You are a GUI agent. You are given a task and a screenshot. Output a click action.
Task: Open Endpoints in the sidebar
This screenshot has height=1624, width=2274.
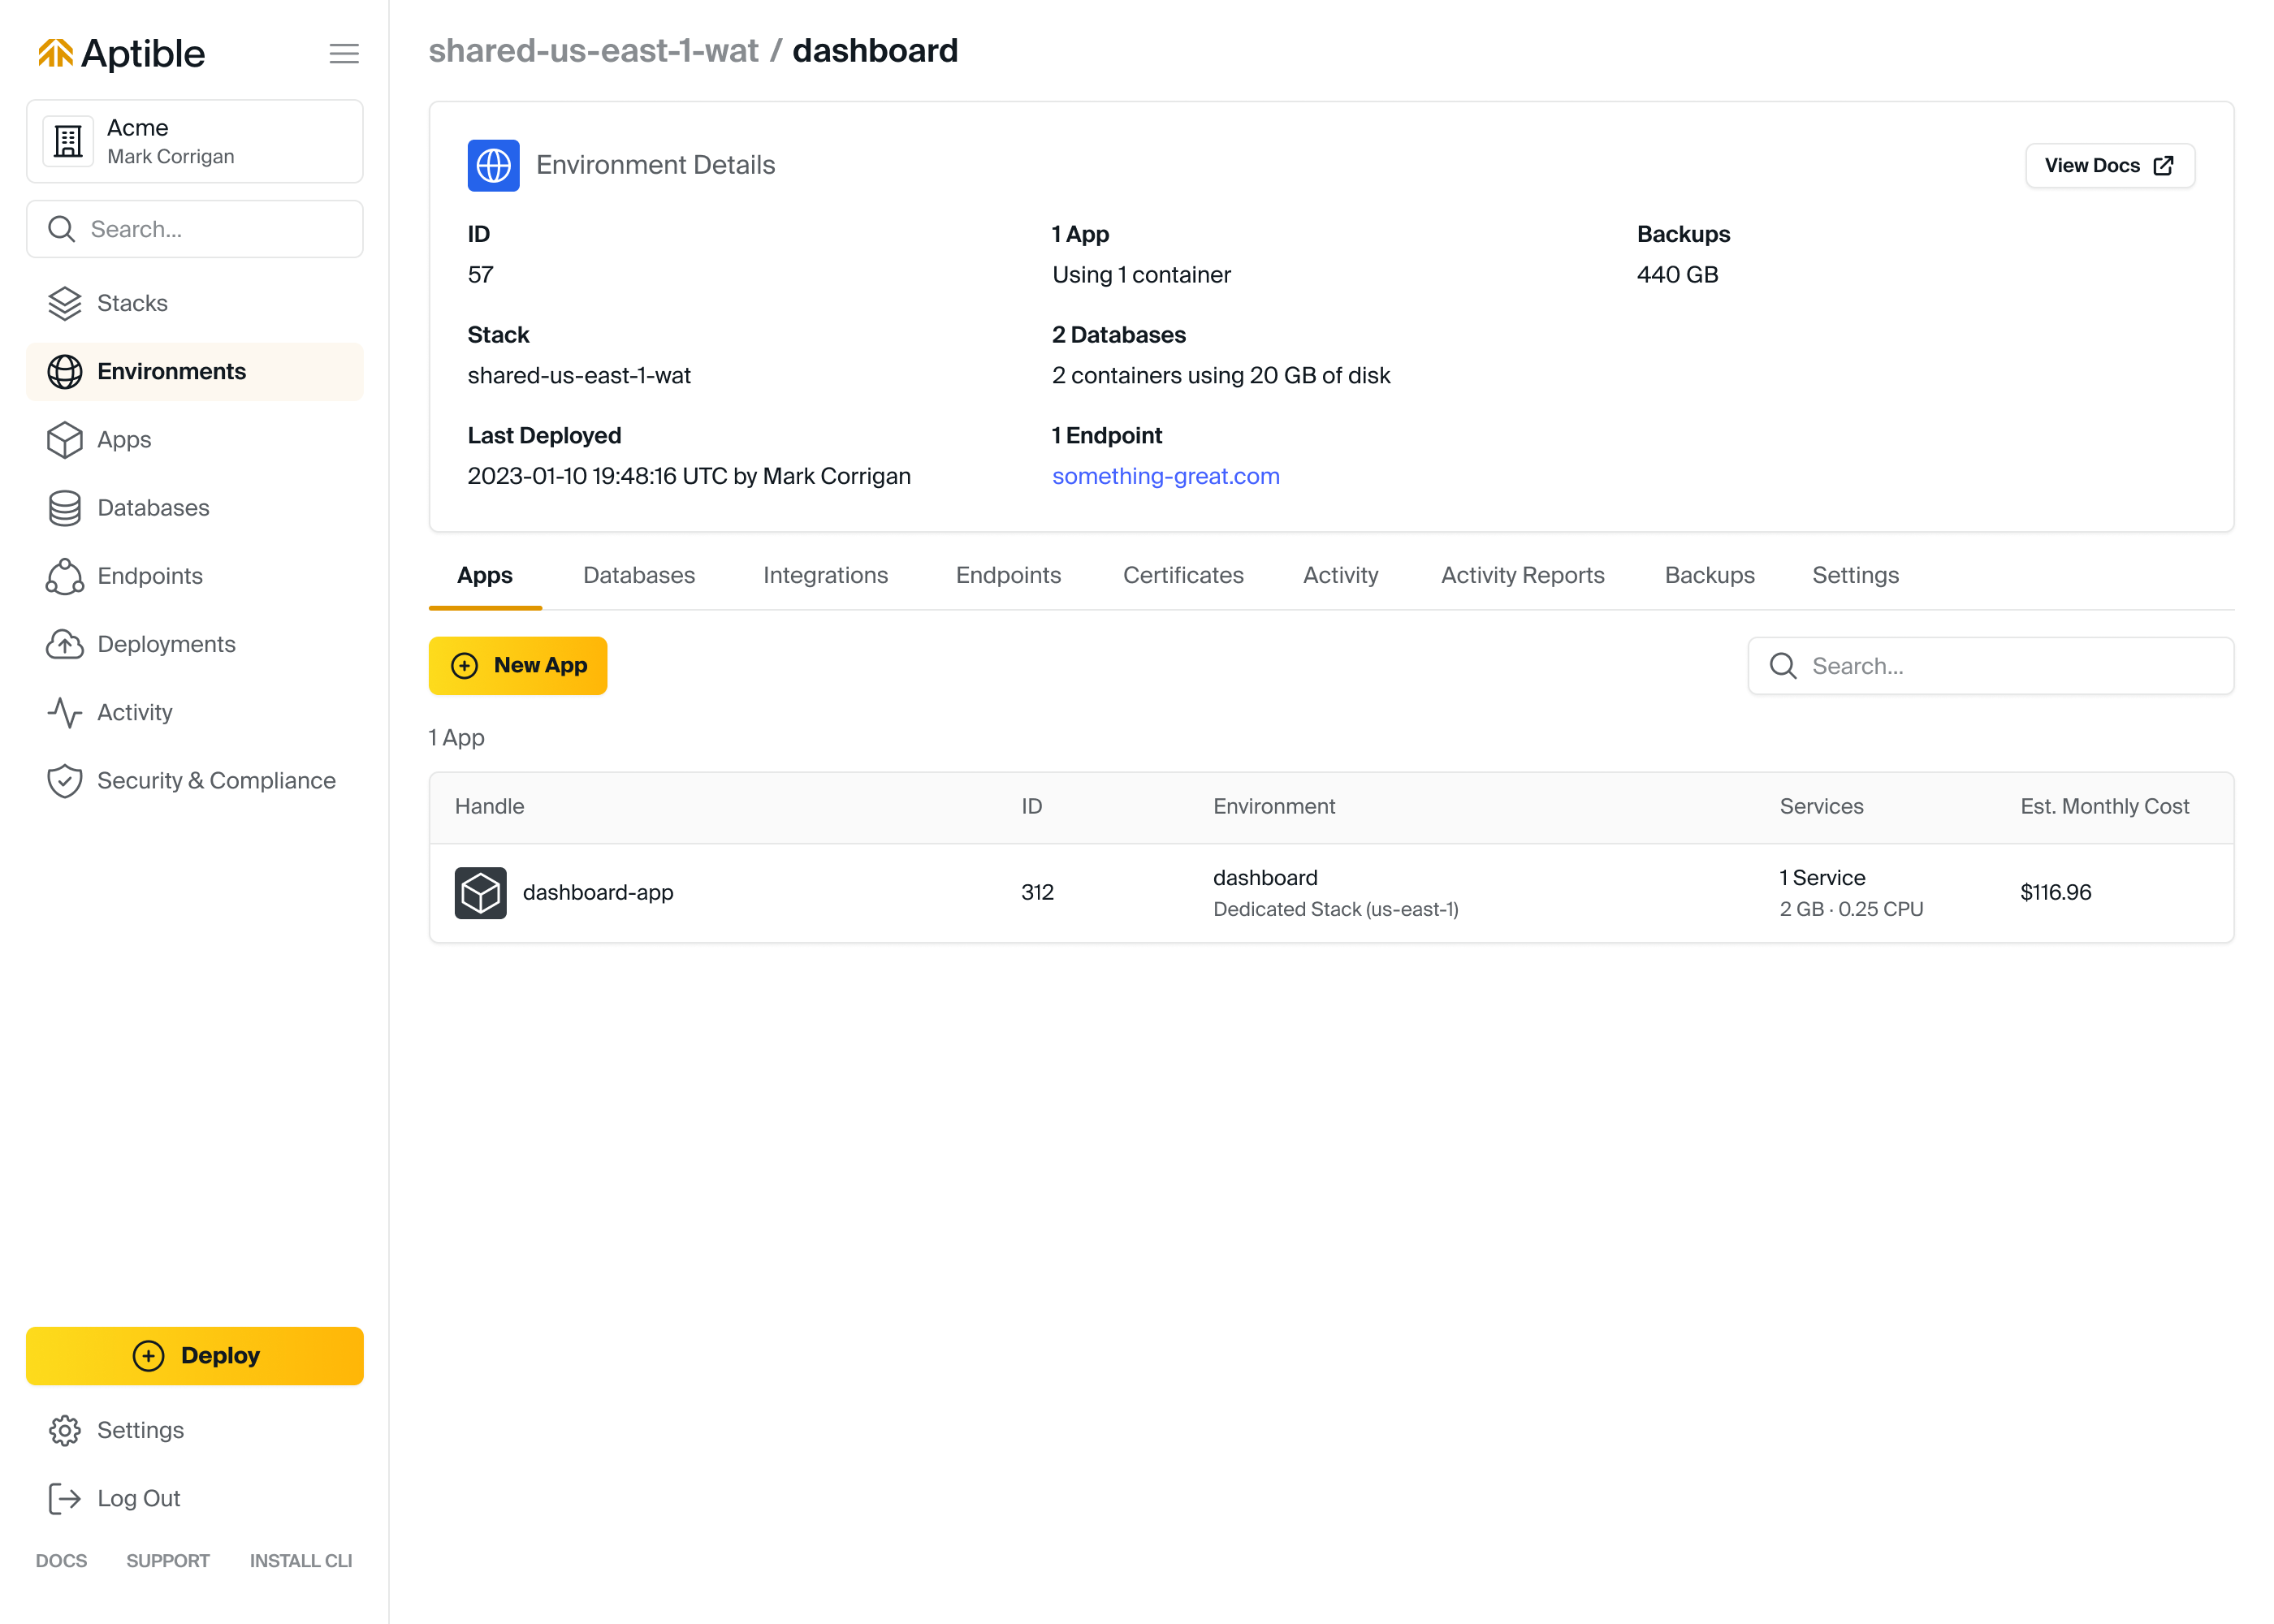pos(149,576)
